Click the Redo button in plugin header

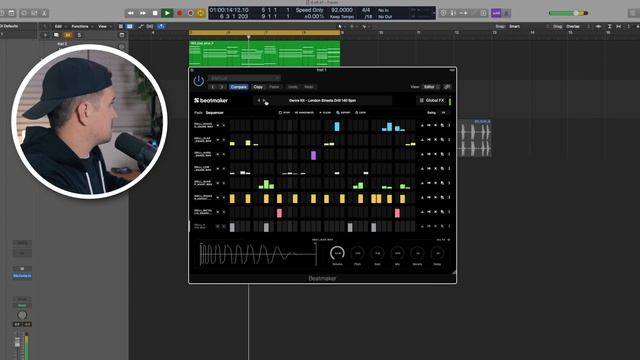point(309,87)
